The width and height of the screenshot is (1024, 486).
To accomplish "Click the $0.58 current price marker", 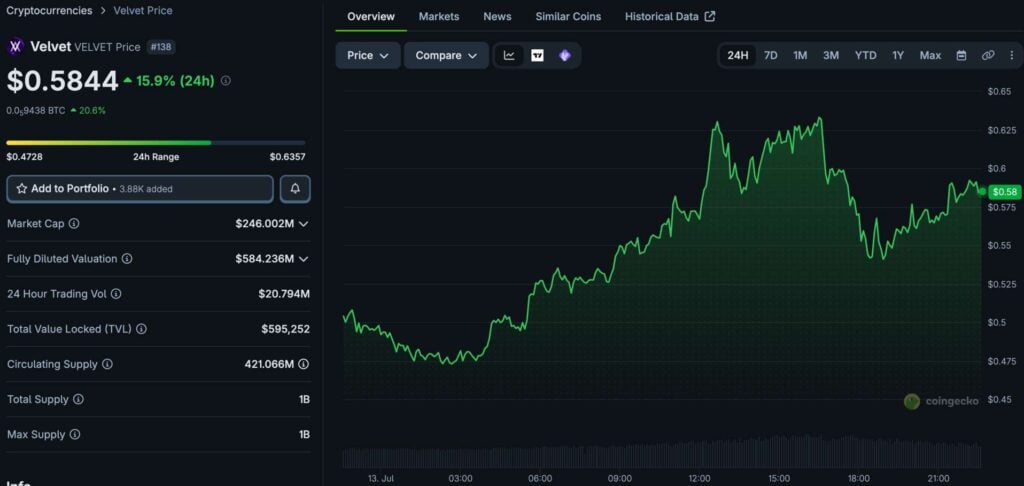I will click(x=1005, y=191).
